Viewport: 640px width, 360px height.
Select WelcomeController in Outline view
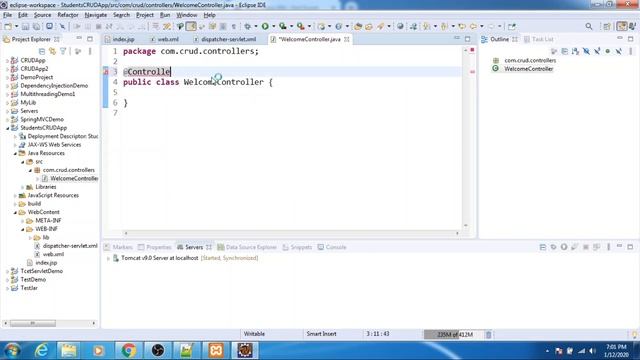(x=529, y=69)
